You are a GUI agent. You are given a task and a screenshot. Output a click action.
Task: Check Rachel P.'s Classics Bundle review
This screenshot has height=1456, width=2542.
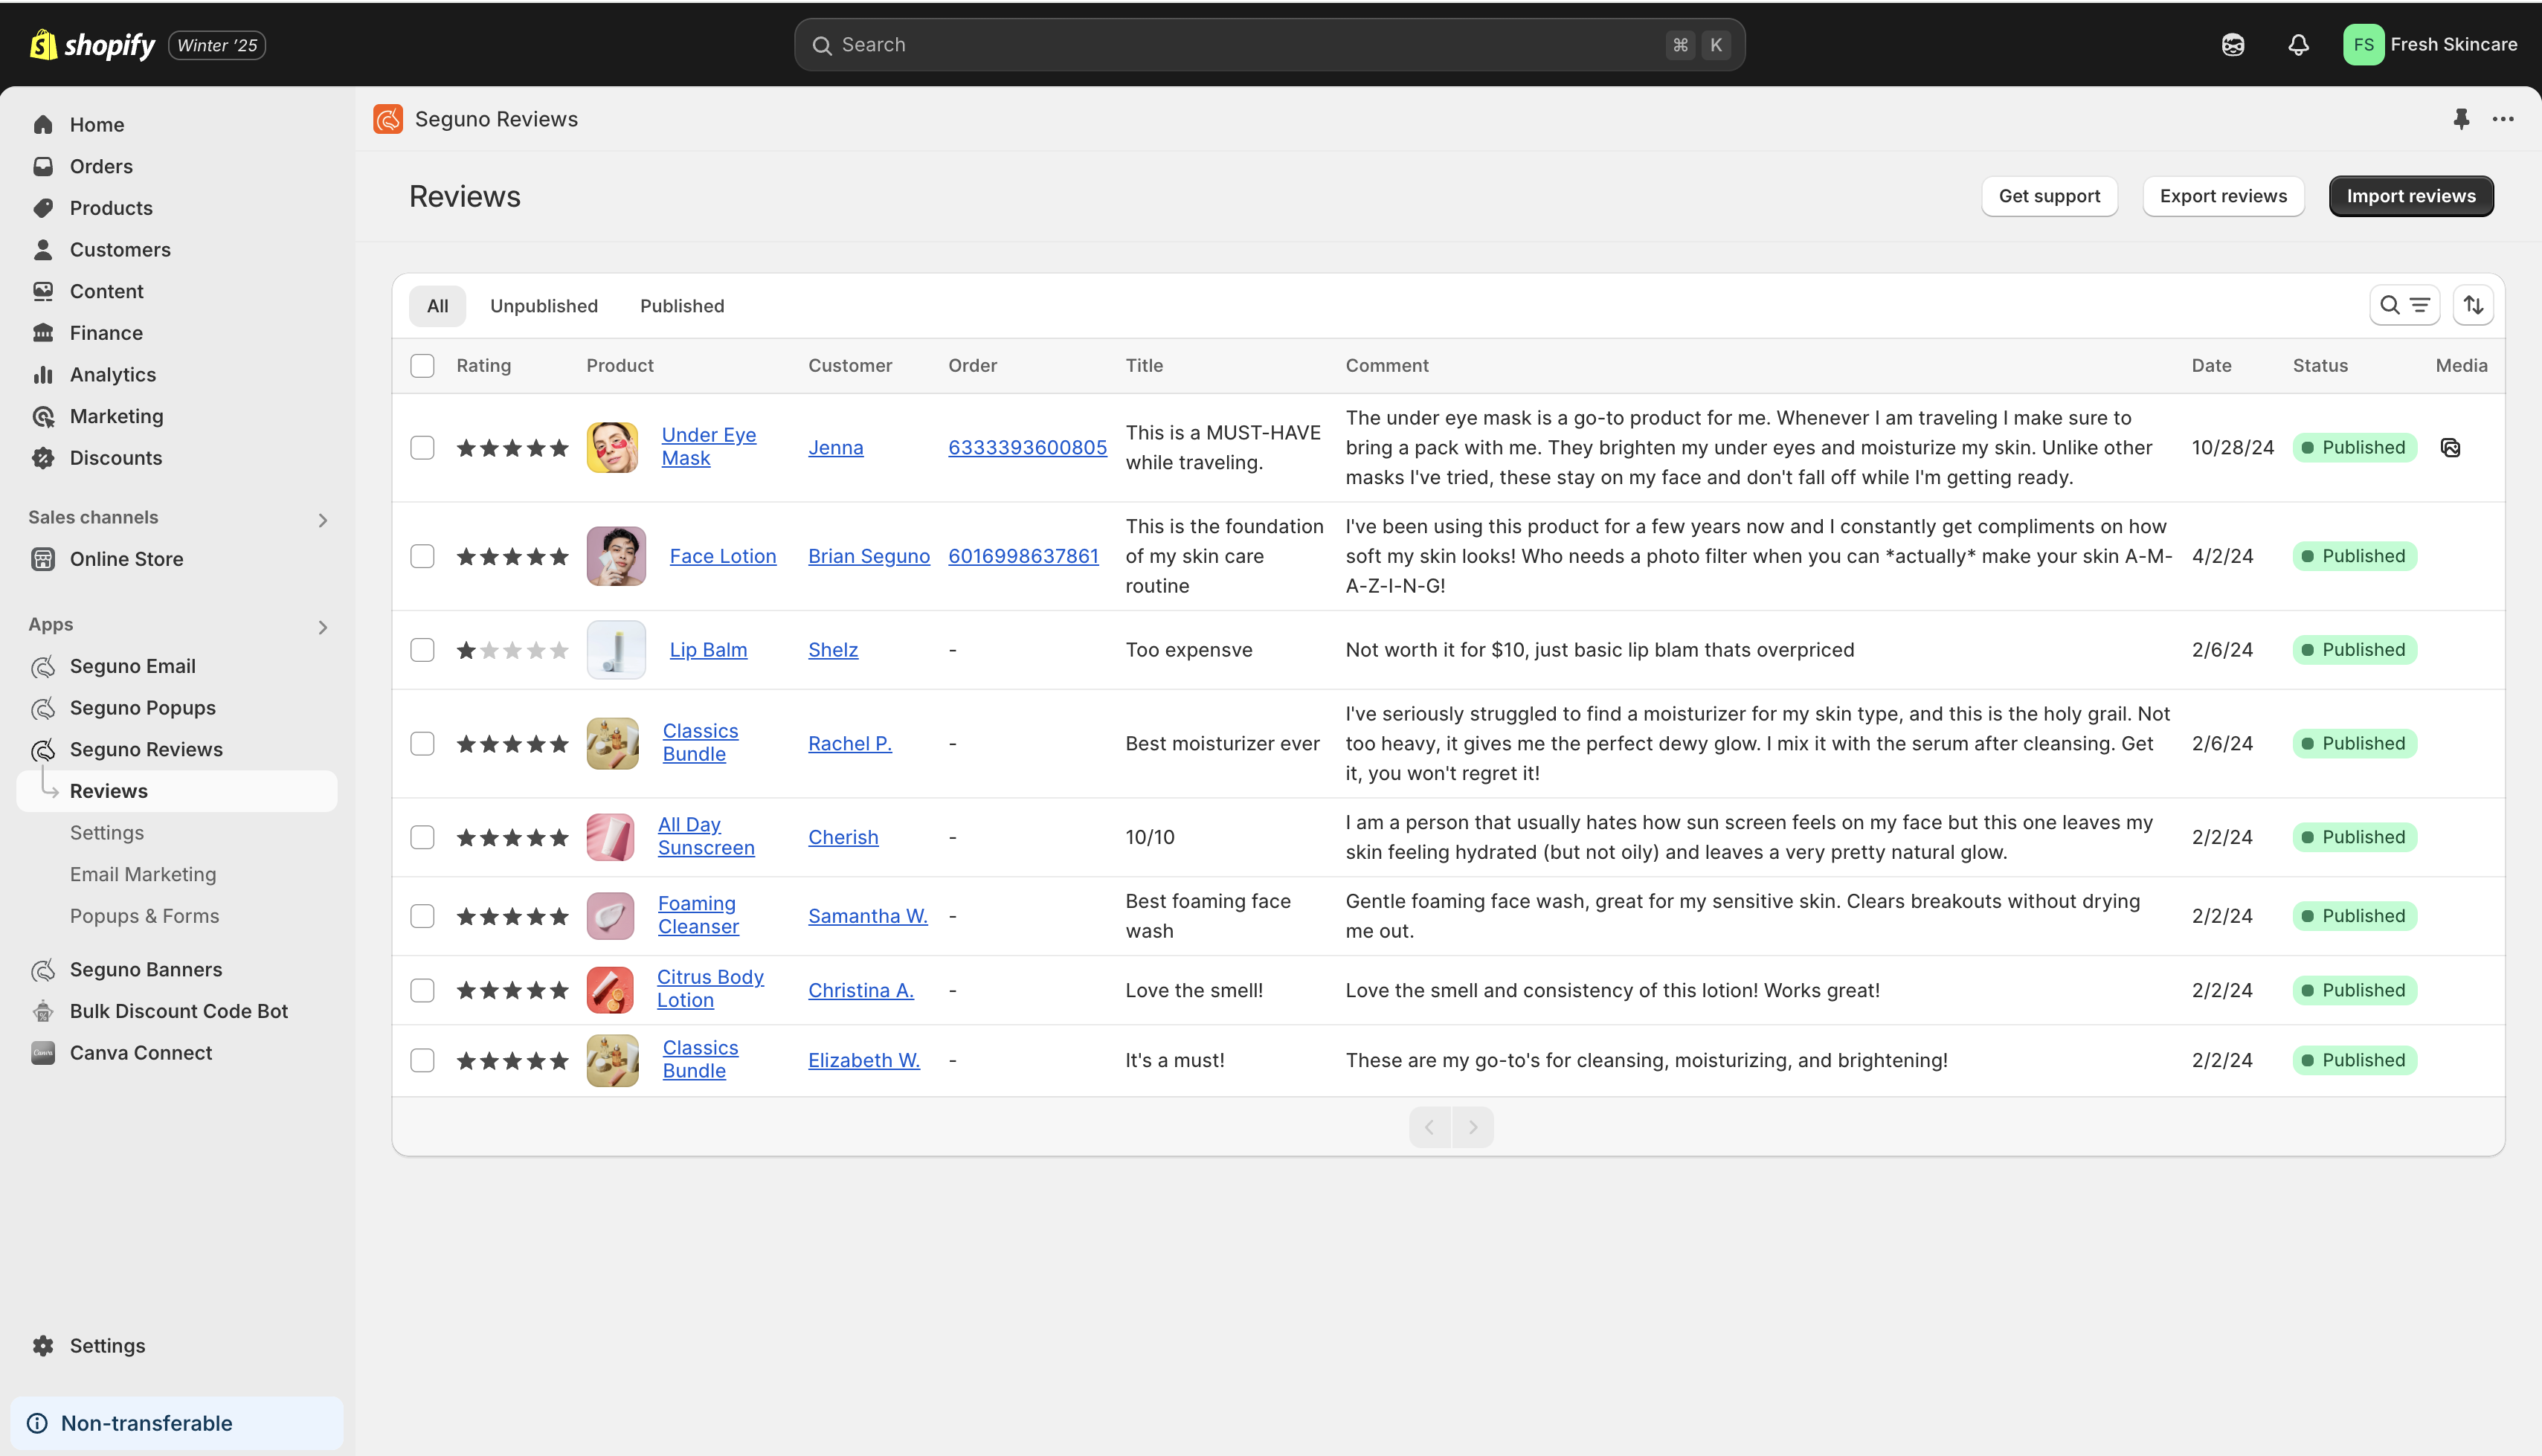422,744
